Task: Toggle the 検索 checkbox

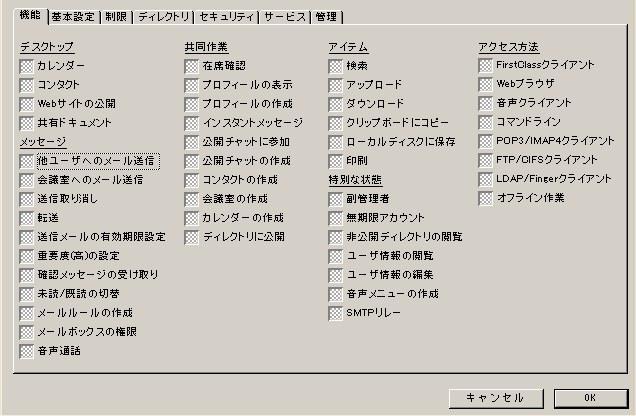Action: click(336, 66)
